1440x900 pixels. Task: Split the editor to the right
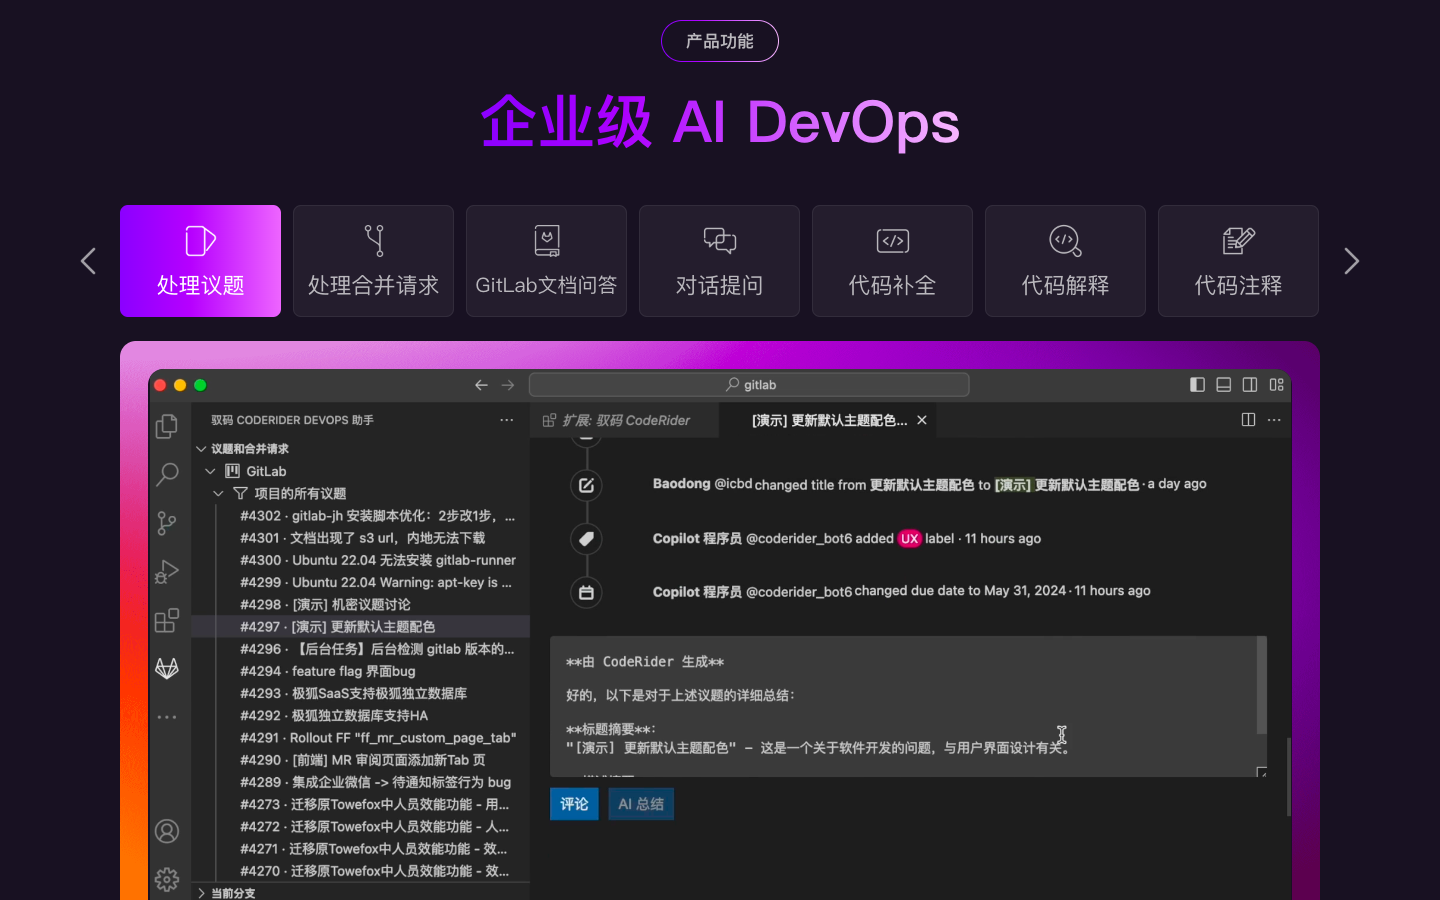(x=1248, y=420)
